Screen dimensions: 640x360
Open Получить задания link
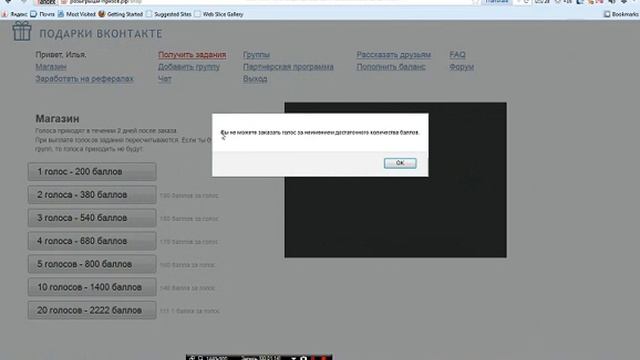(192, 55)
